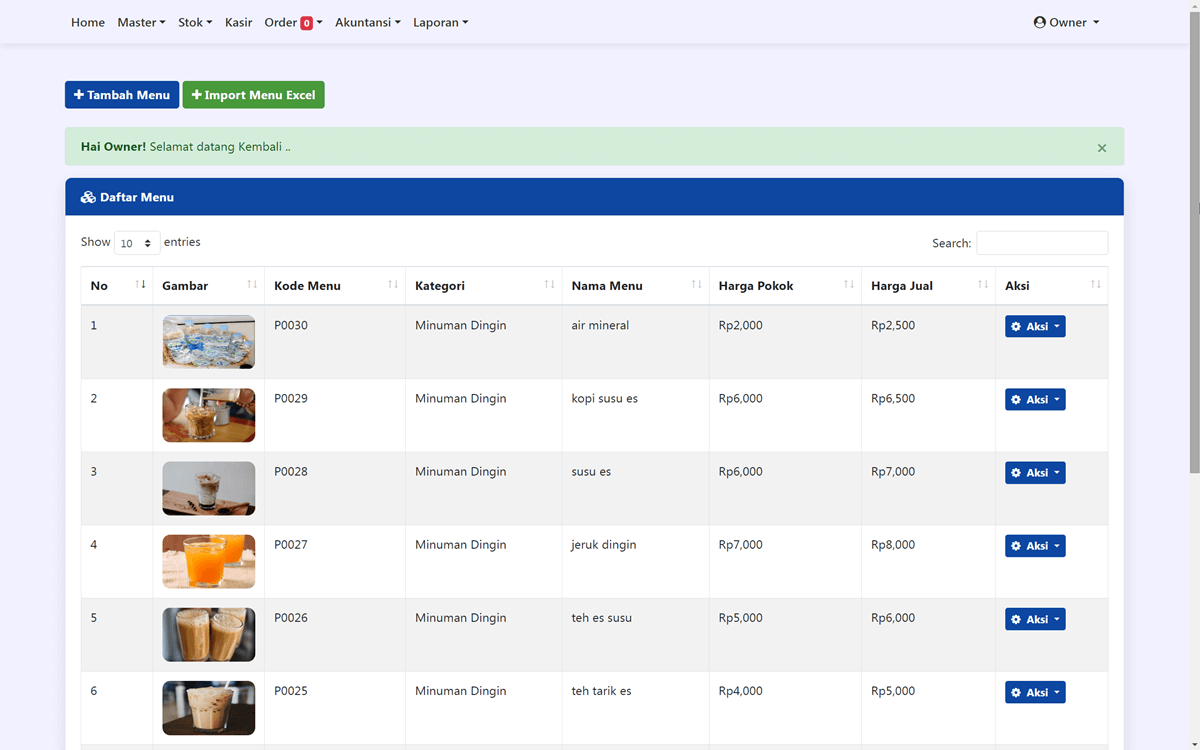The image size is (1200, 750).
Task: Click the sort icon on Kode Menu column
Action: tap(391, 285)
